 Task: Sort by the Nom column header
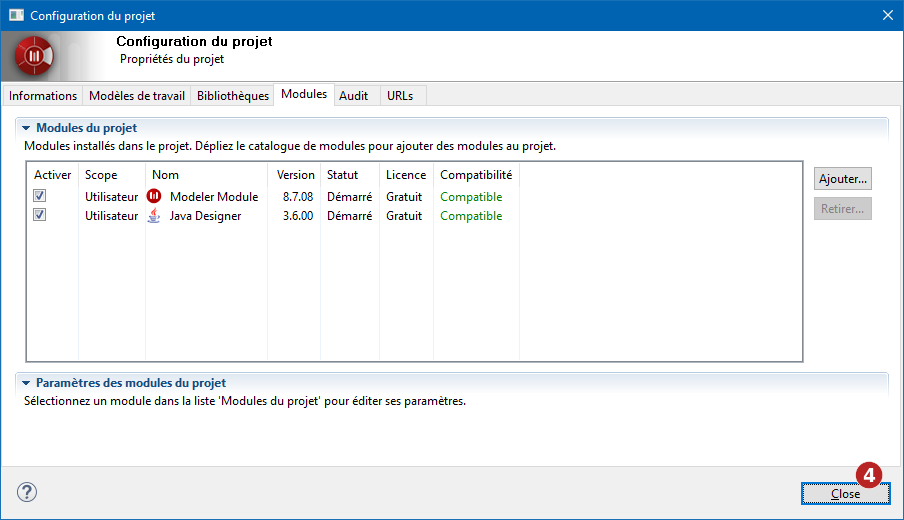tap(206, 175)
